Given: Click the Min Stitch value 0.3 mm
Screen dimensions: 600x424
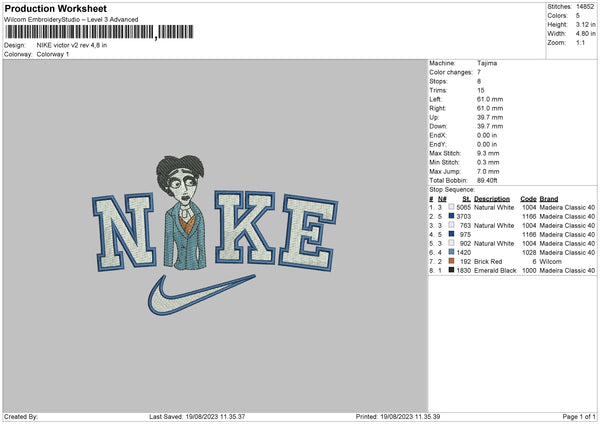Looking at the screenshot, I should pyautogui.click(x=488, y=162).
